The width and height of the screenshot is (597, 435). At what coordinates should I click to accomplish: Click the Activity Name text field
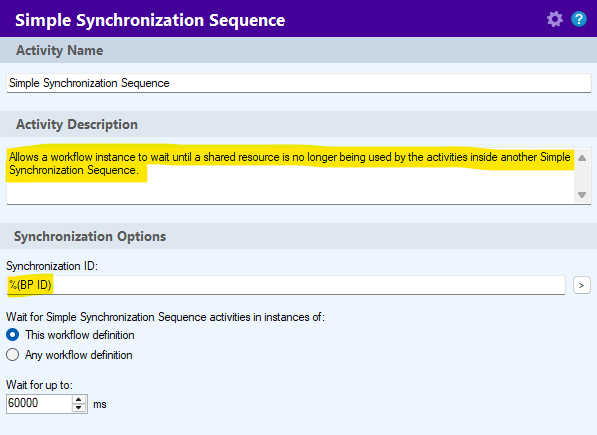pos(299,83)
